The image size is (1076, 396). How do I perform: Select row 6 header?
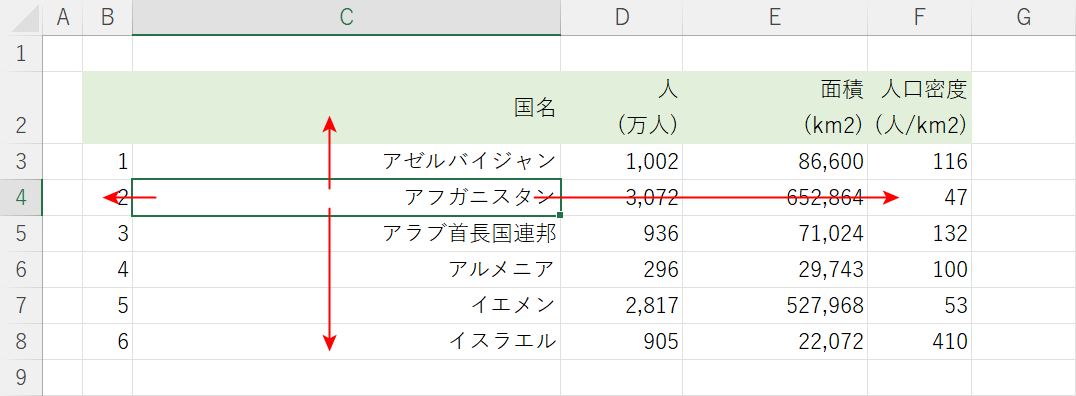coord(21,270)
